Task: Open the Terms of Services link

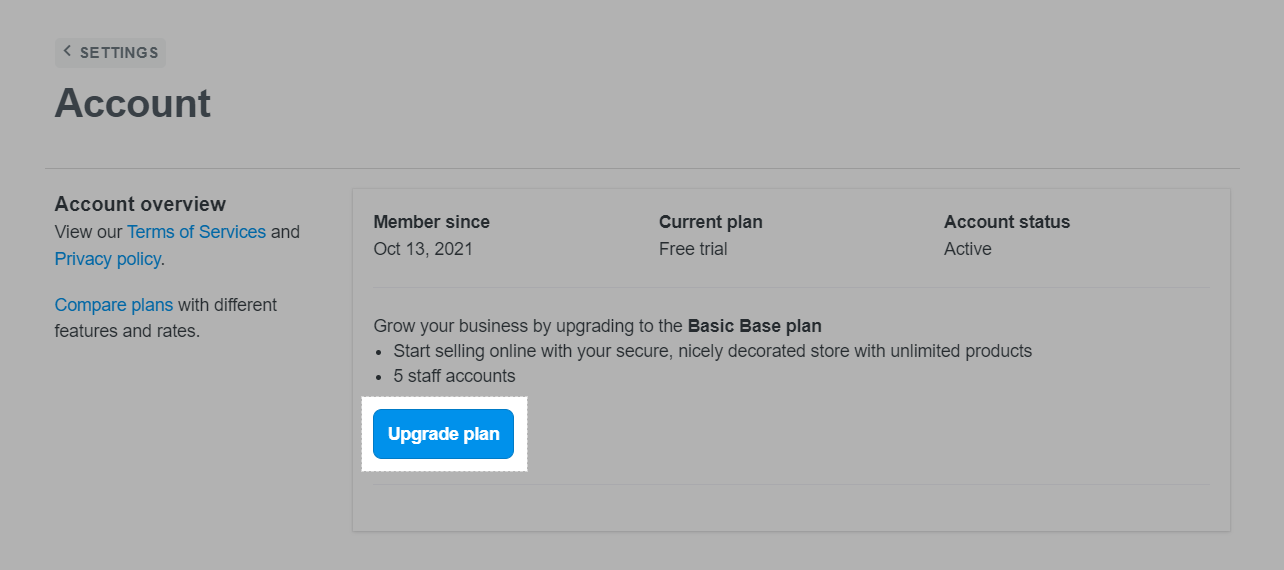Action: (196, 232)
